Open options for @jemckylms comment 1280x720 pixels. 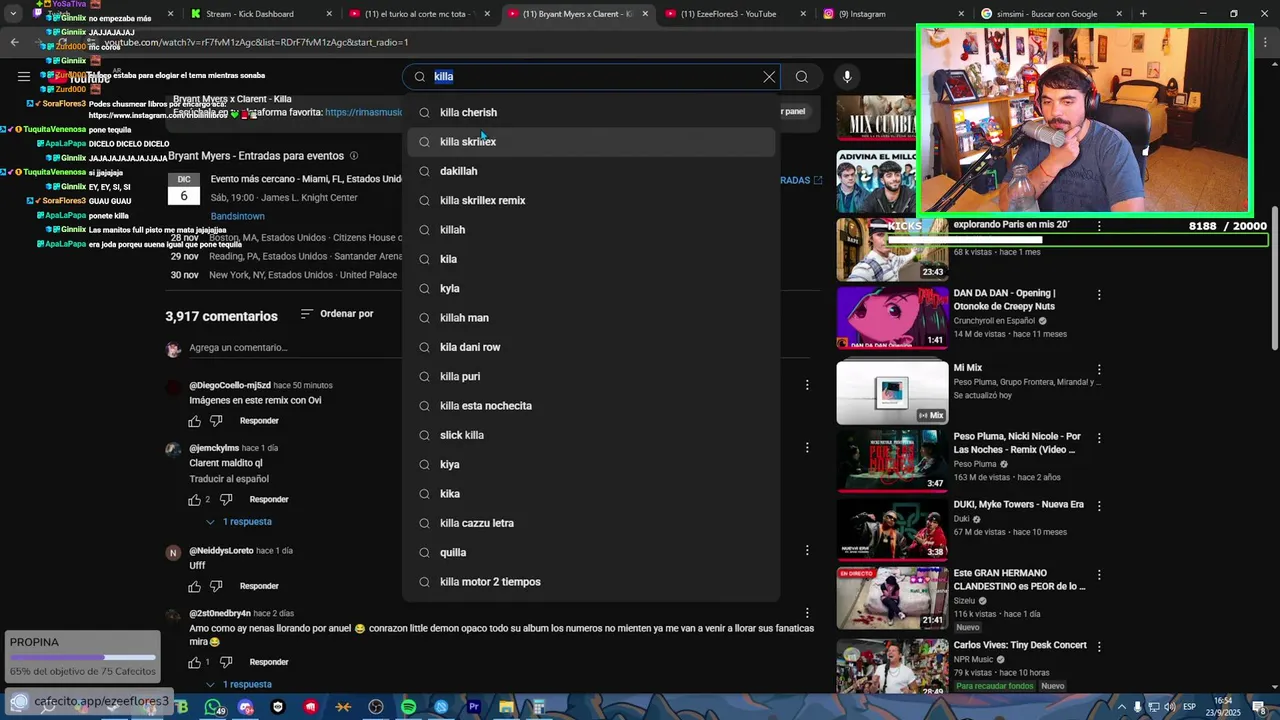807,448
